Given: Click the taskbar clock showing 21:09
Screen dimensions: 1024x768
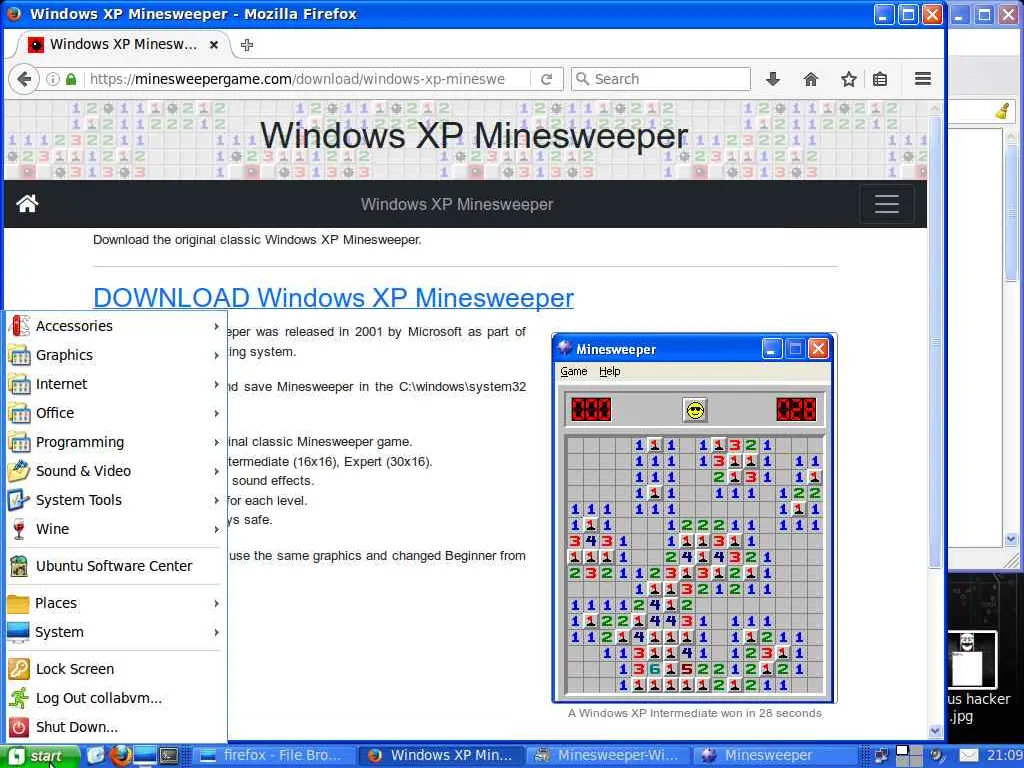Looking at the screenshot, I should click(1004, 756).
